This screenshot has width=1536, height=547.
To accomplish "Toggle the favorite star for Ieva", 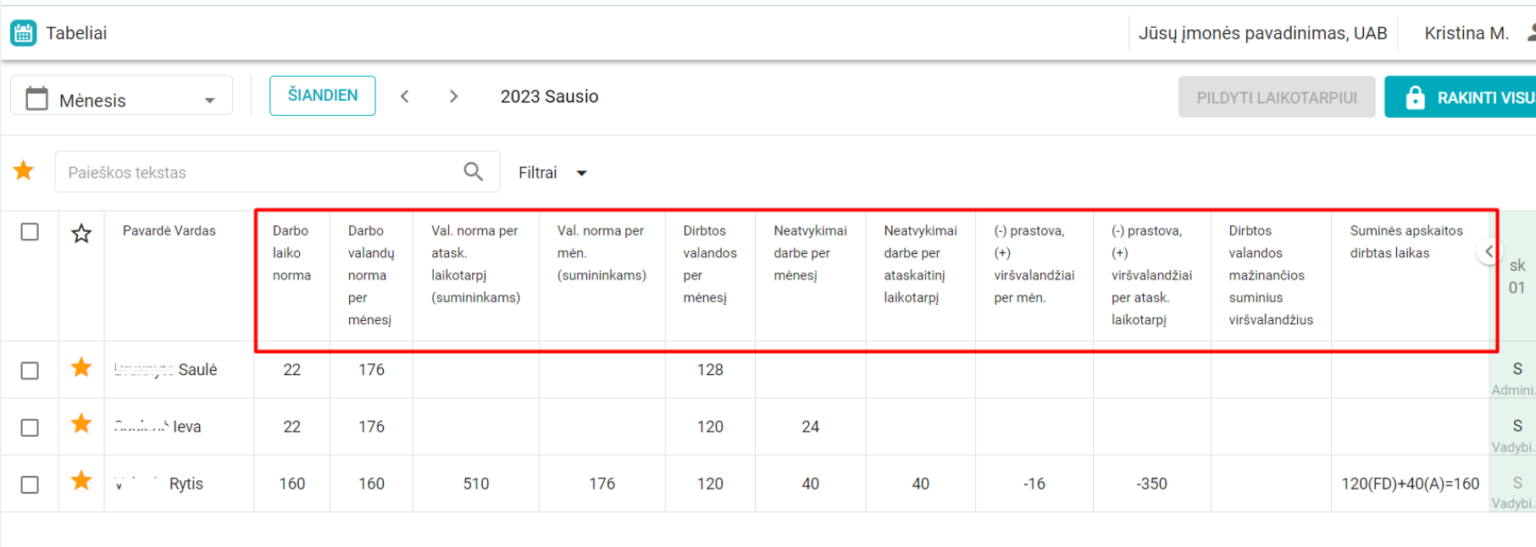I will (x=81, y=426).
